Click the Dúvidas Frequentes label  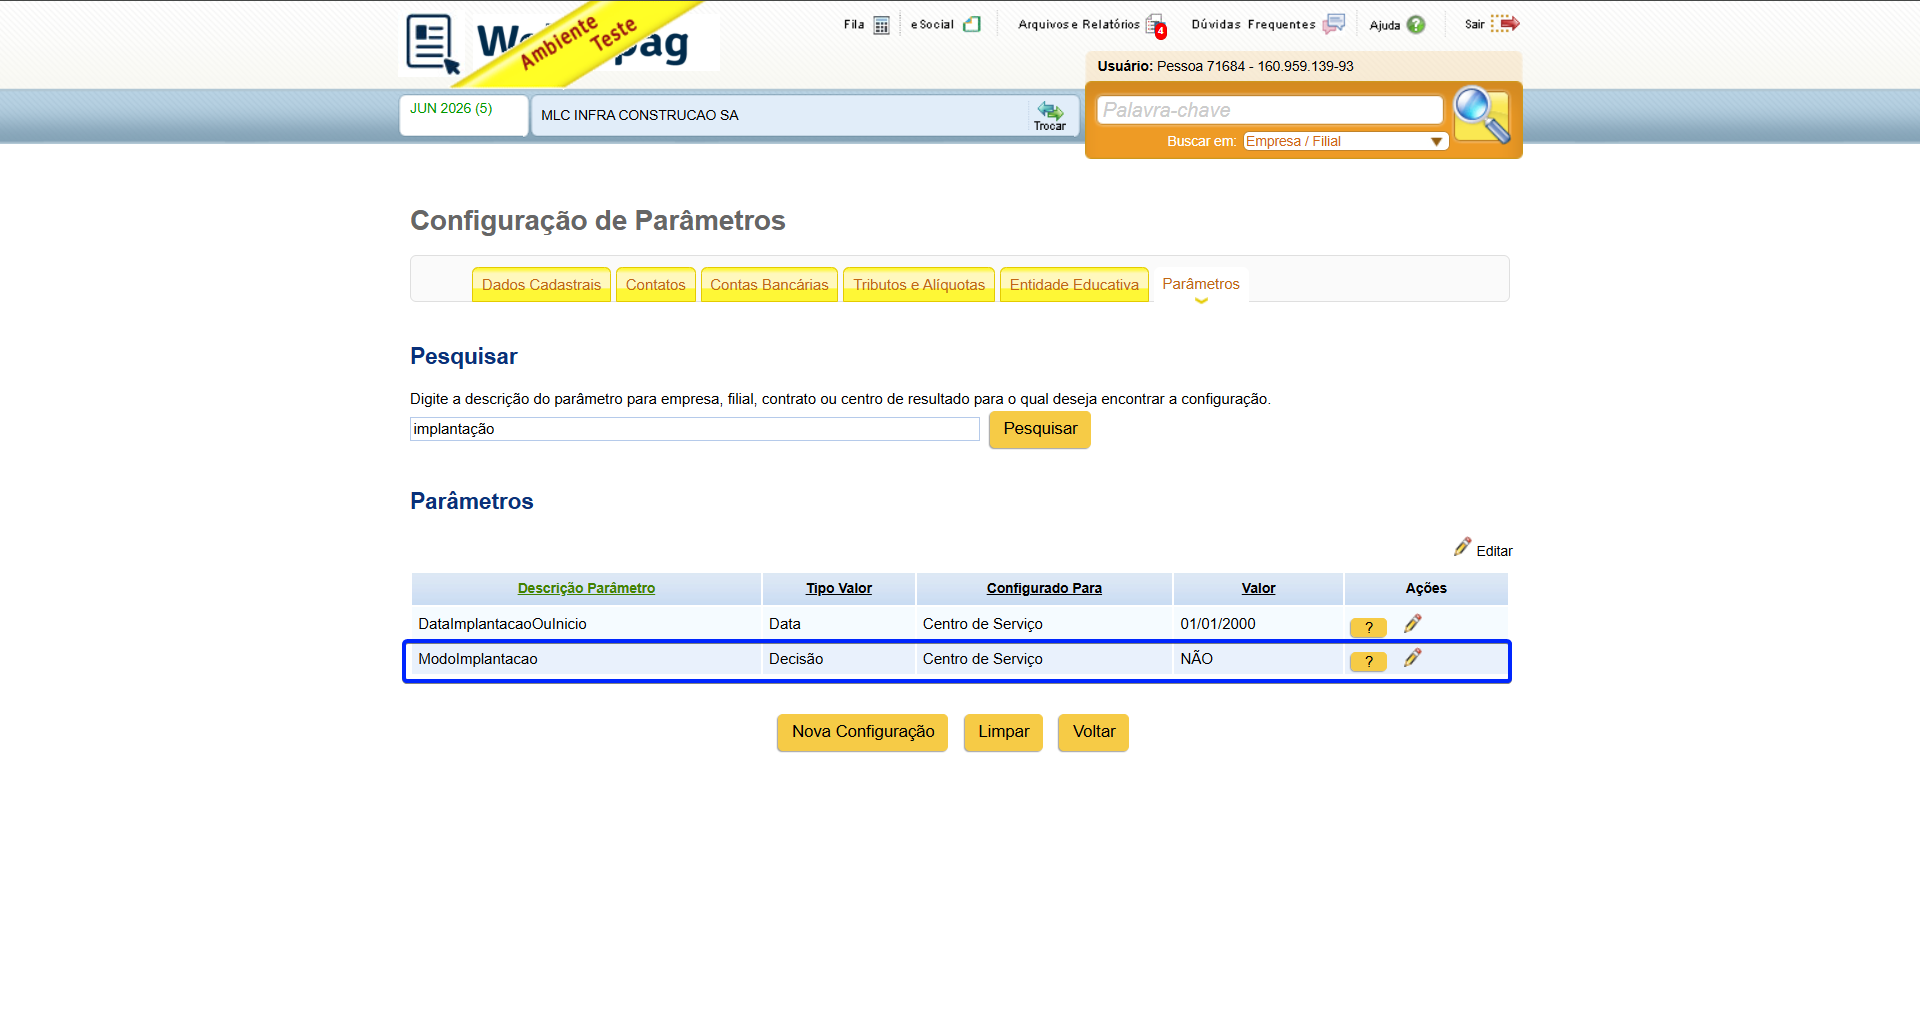[1253, 25]
